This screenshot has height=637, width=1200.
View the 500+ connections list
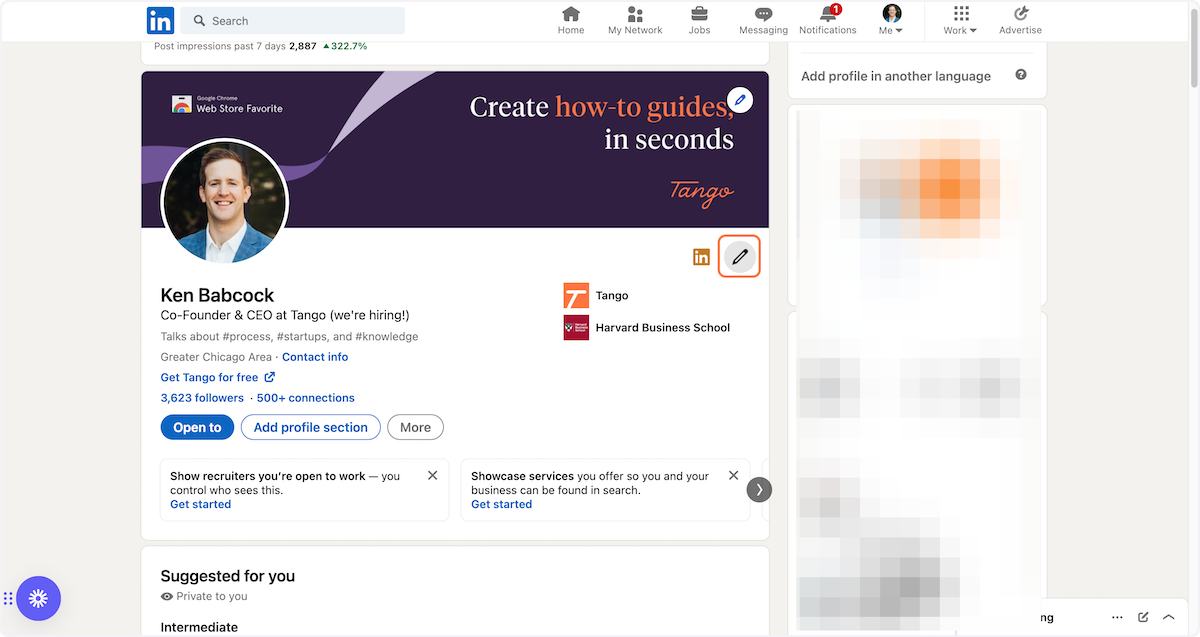[x=306, y=398]
